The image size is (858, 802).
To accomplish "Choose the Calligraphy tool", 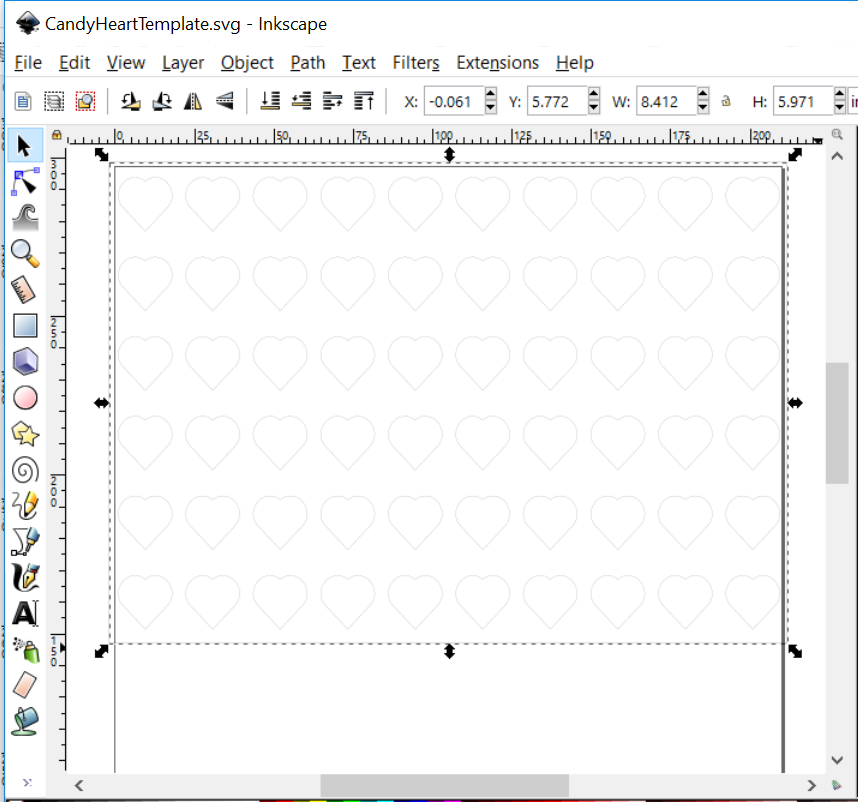I will point(25,577).
